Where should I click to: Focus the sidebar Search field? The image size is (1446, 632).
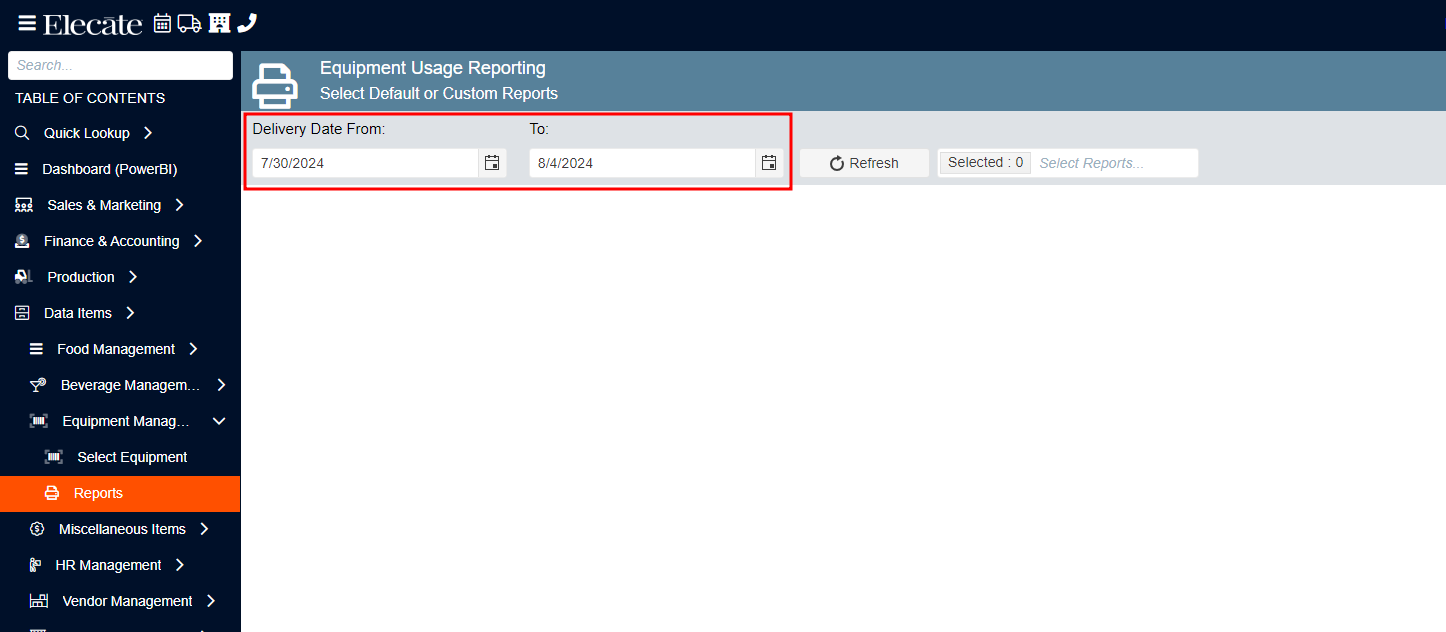120,65
